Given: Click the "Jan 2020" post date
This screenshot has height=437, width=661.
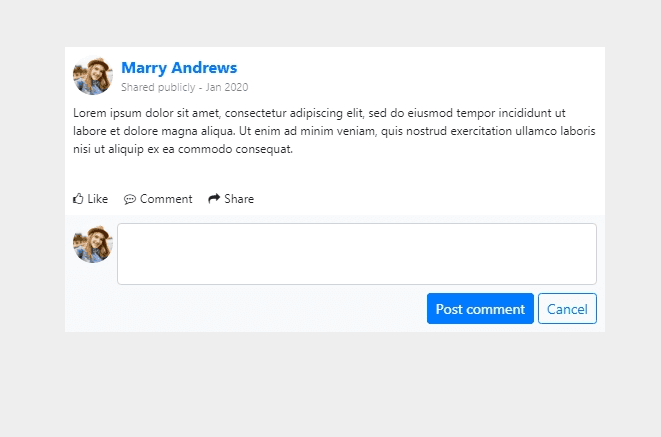Looking at the screenshot, I should point(227,87).
